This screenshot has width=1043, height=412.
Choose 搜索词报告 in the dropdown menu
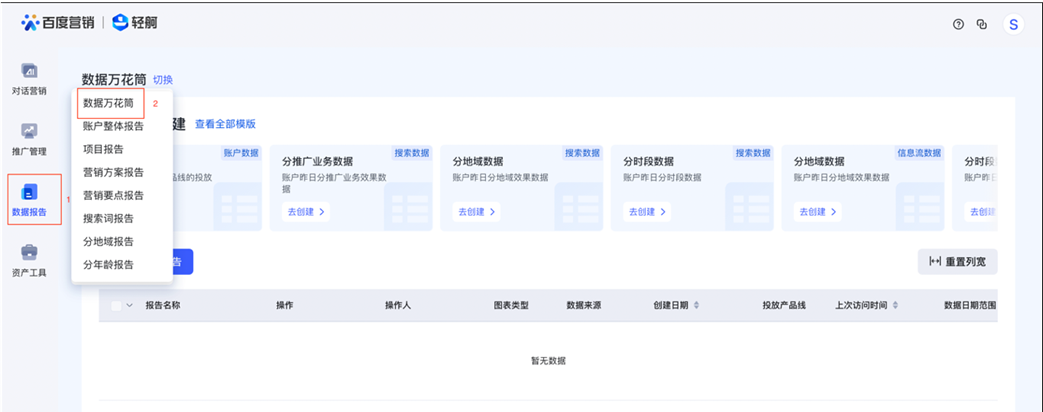pos(108,218)
